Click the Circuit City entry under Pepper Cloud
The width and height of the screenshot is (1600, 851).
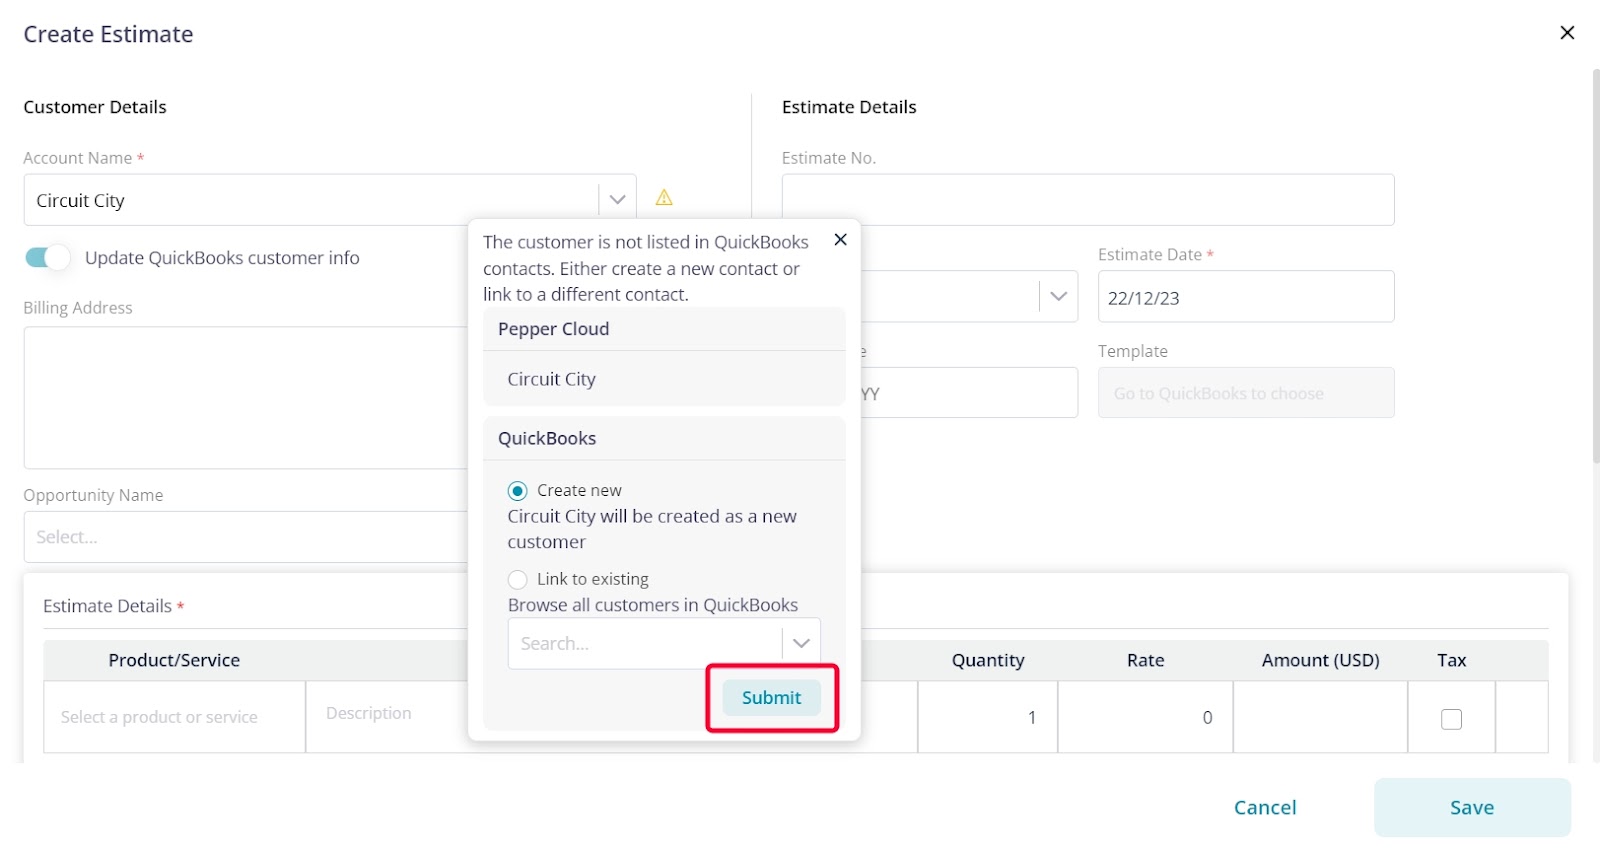pos(551,380)
